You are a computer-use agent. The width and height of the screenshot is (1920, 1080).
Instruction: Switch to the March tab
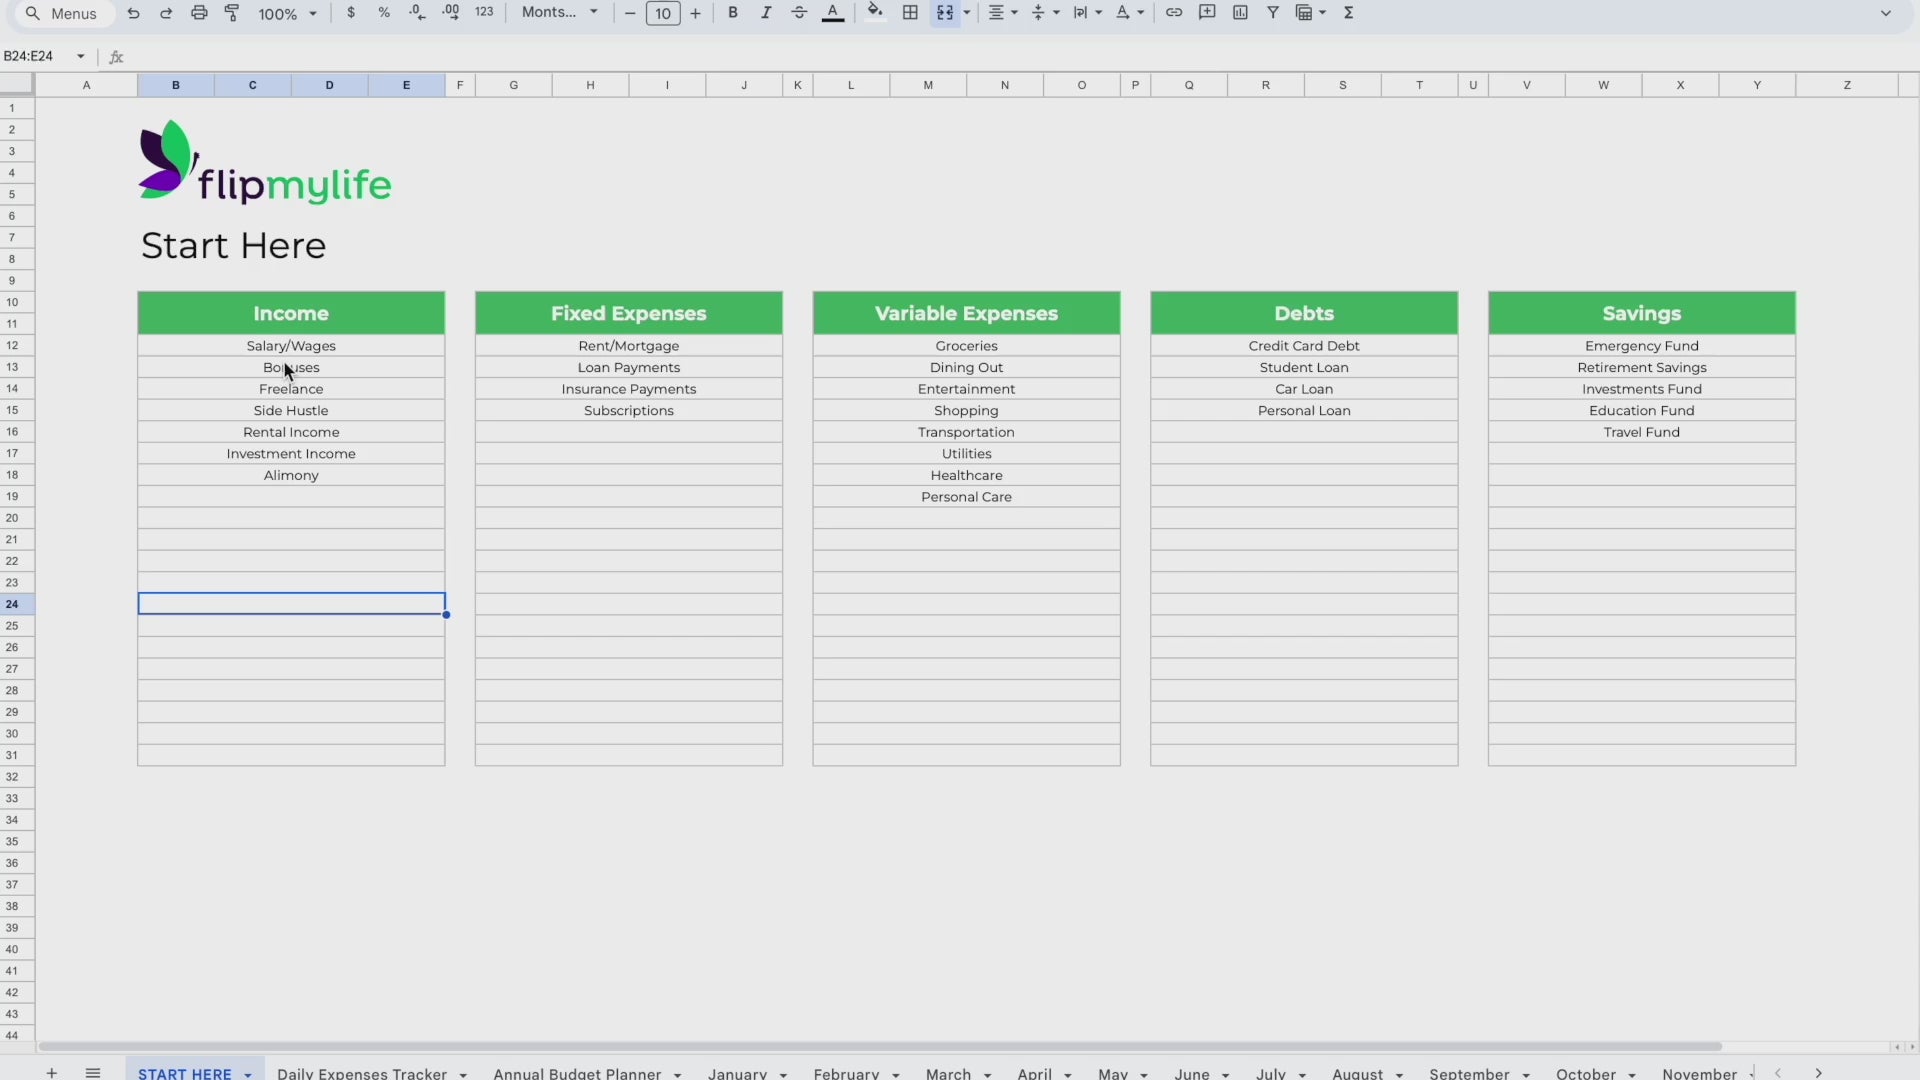pos(948,1073)
